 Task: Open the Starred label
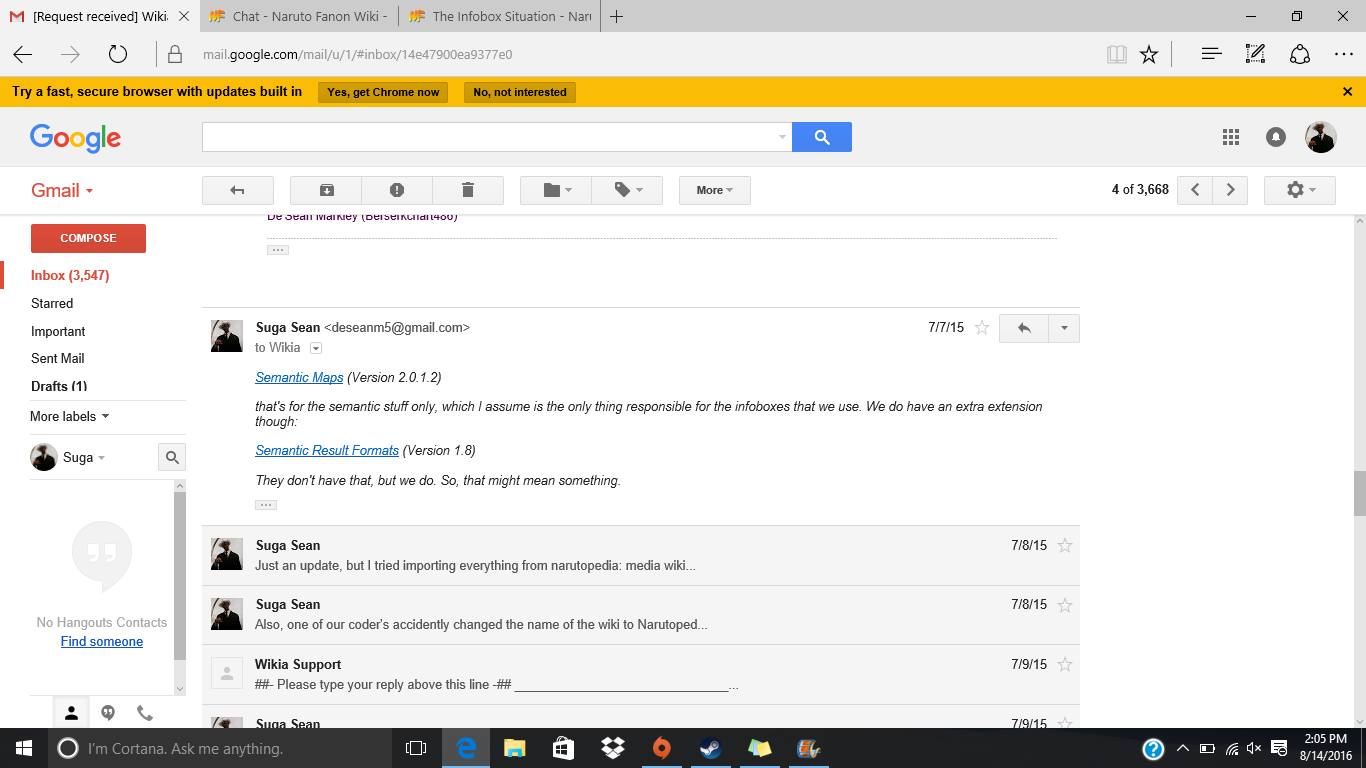pos(52,303)
